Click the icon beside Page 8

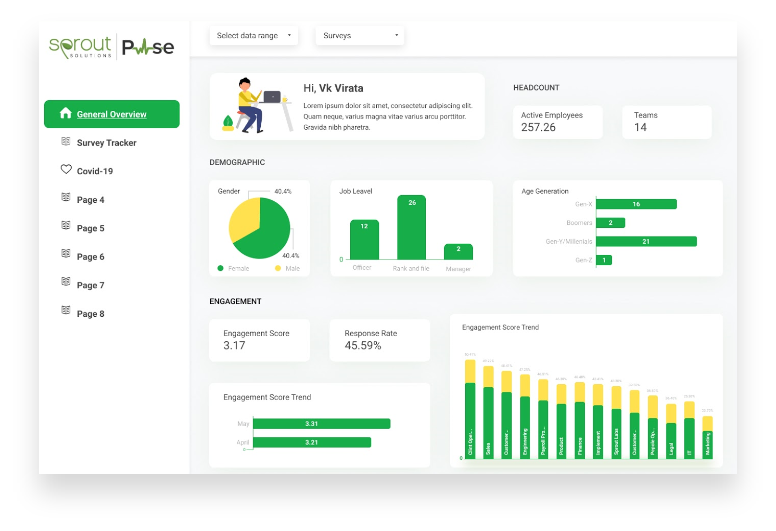66,313
